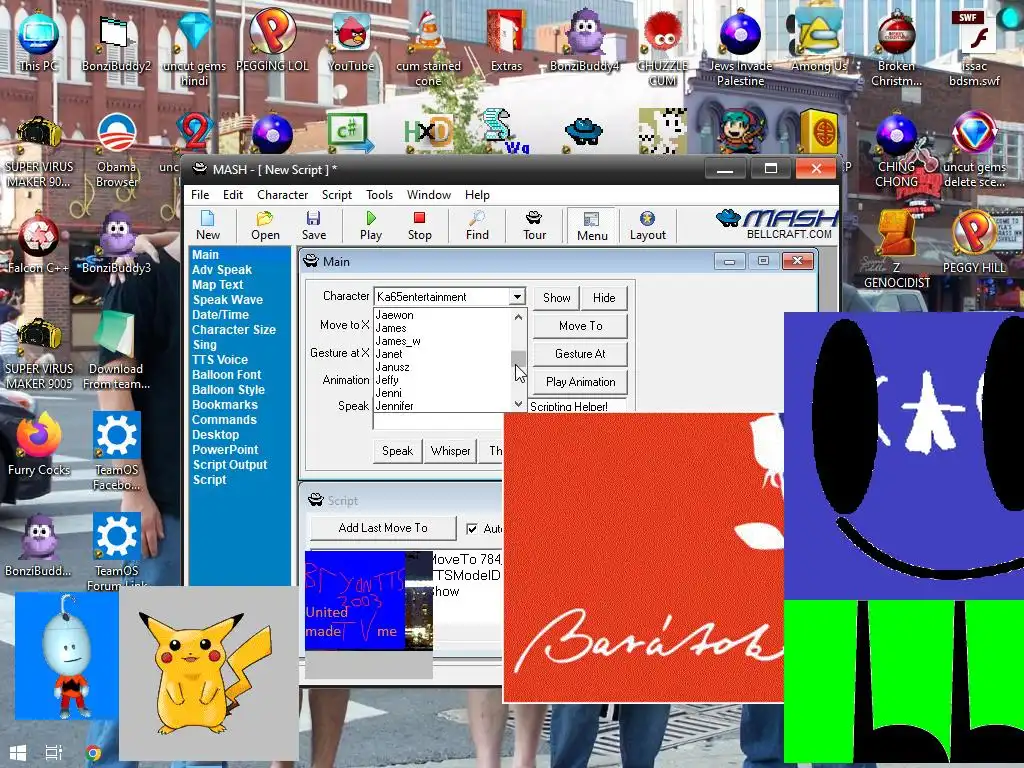Screen dimensions: 1024x768
Task: Click the Whisper button
Action: [451, 451]
